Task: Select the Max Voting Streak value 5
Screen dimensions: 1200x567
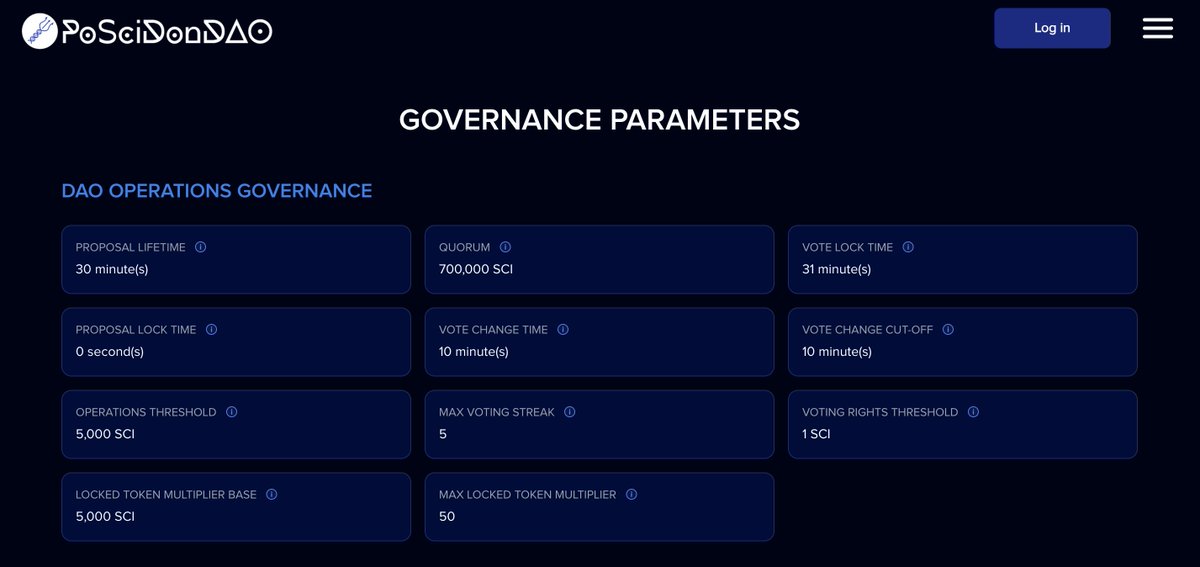Action: click(x=443, y=434)
